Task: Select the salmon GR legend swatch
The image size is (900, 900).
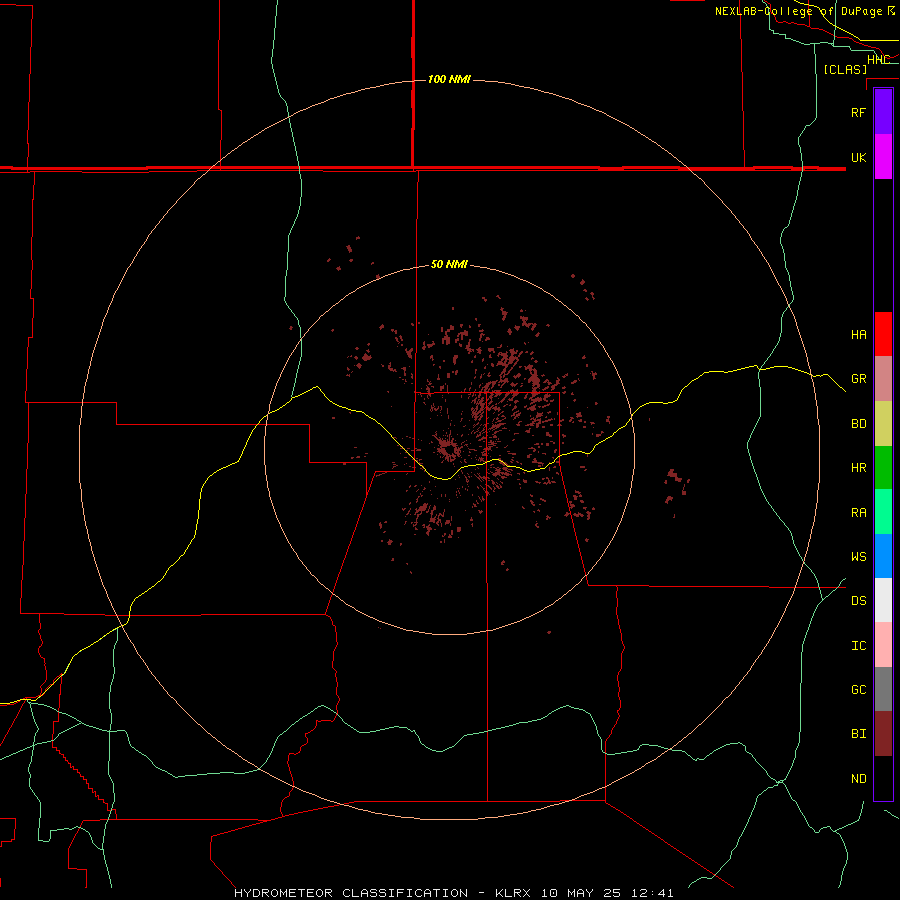Action: coord(883,379)
